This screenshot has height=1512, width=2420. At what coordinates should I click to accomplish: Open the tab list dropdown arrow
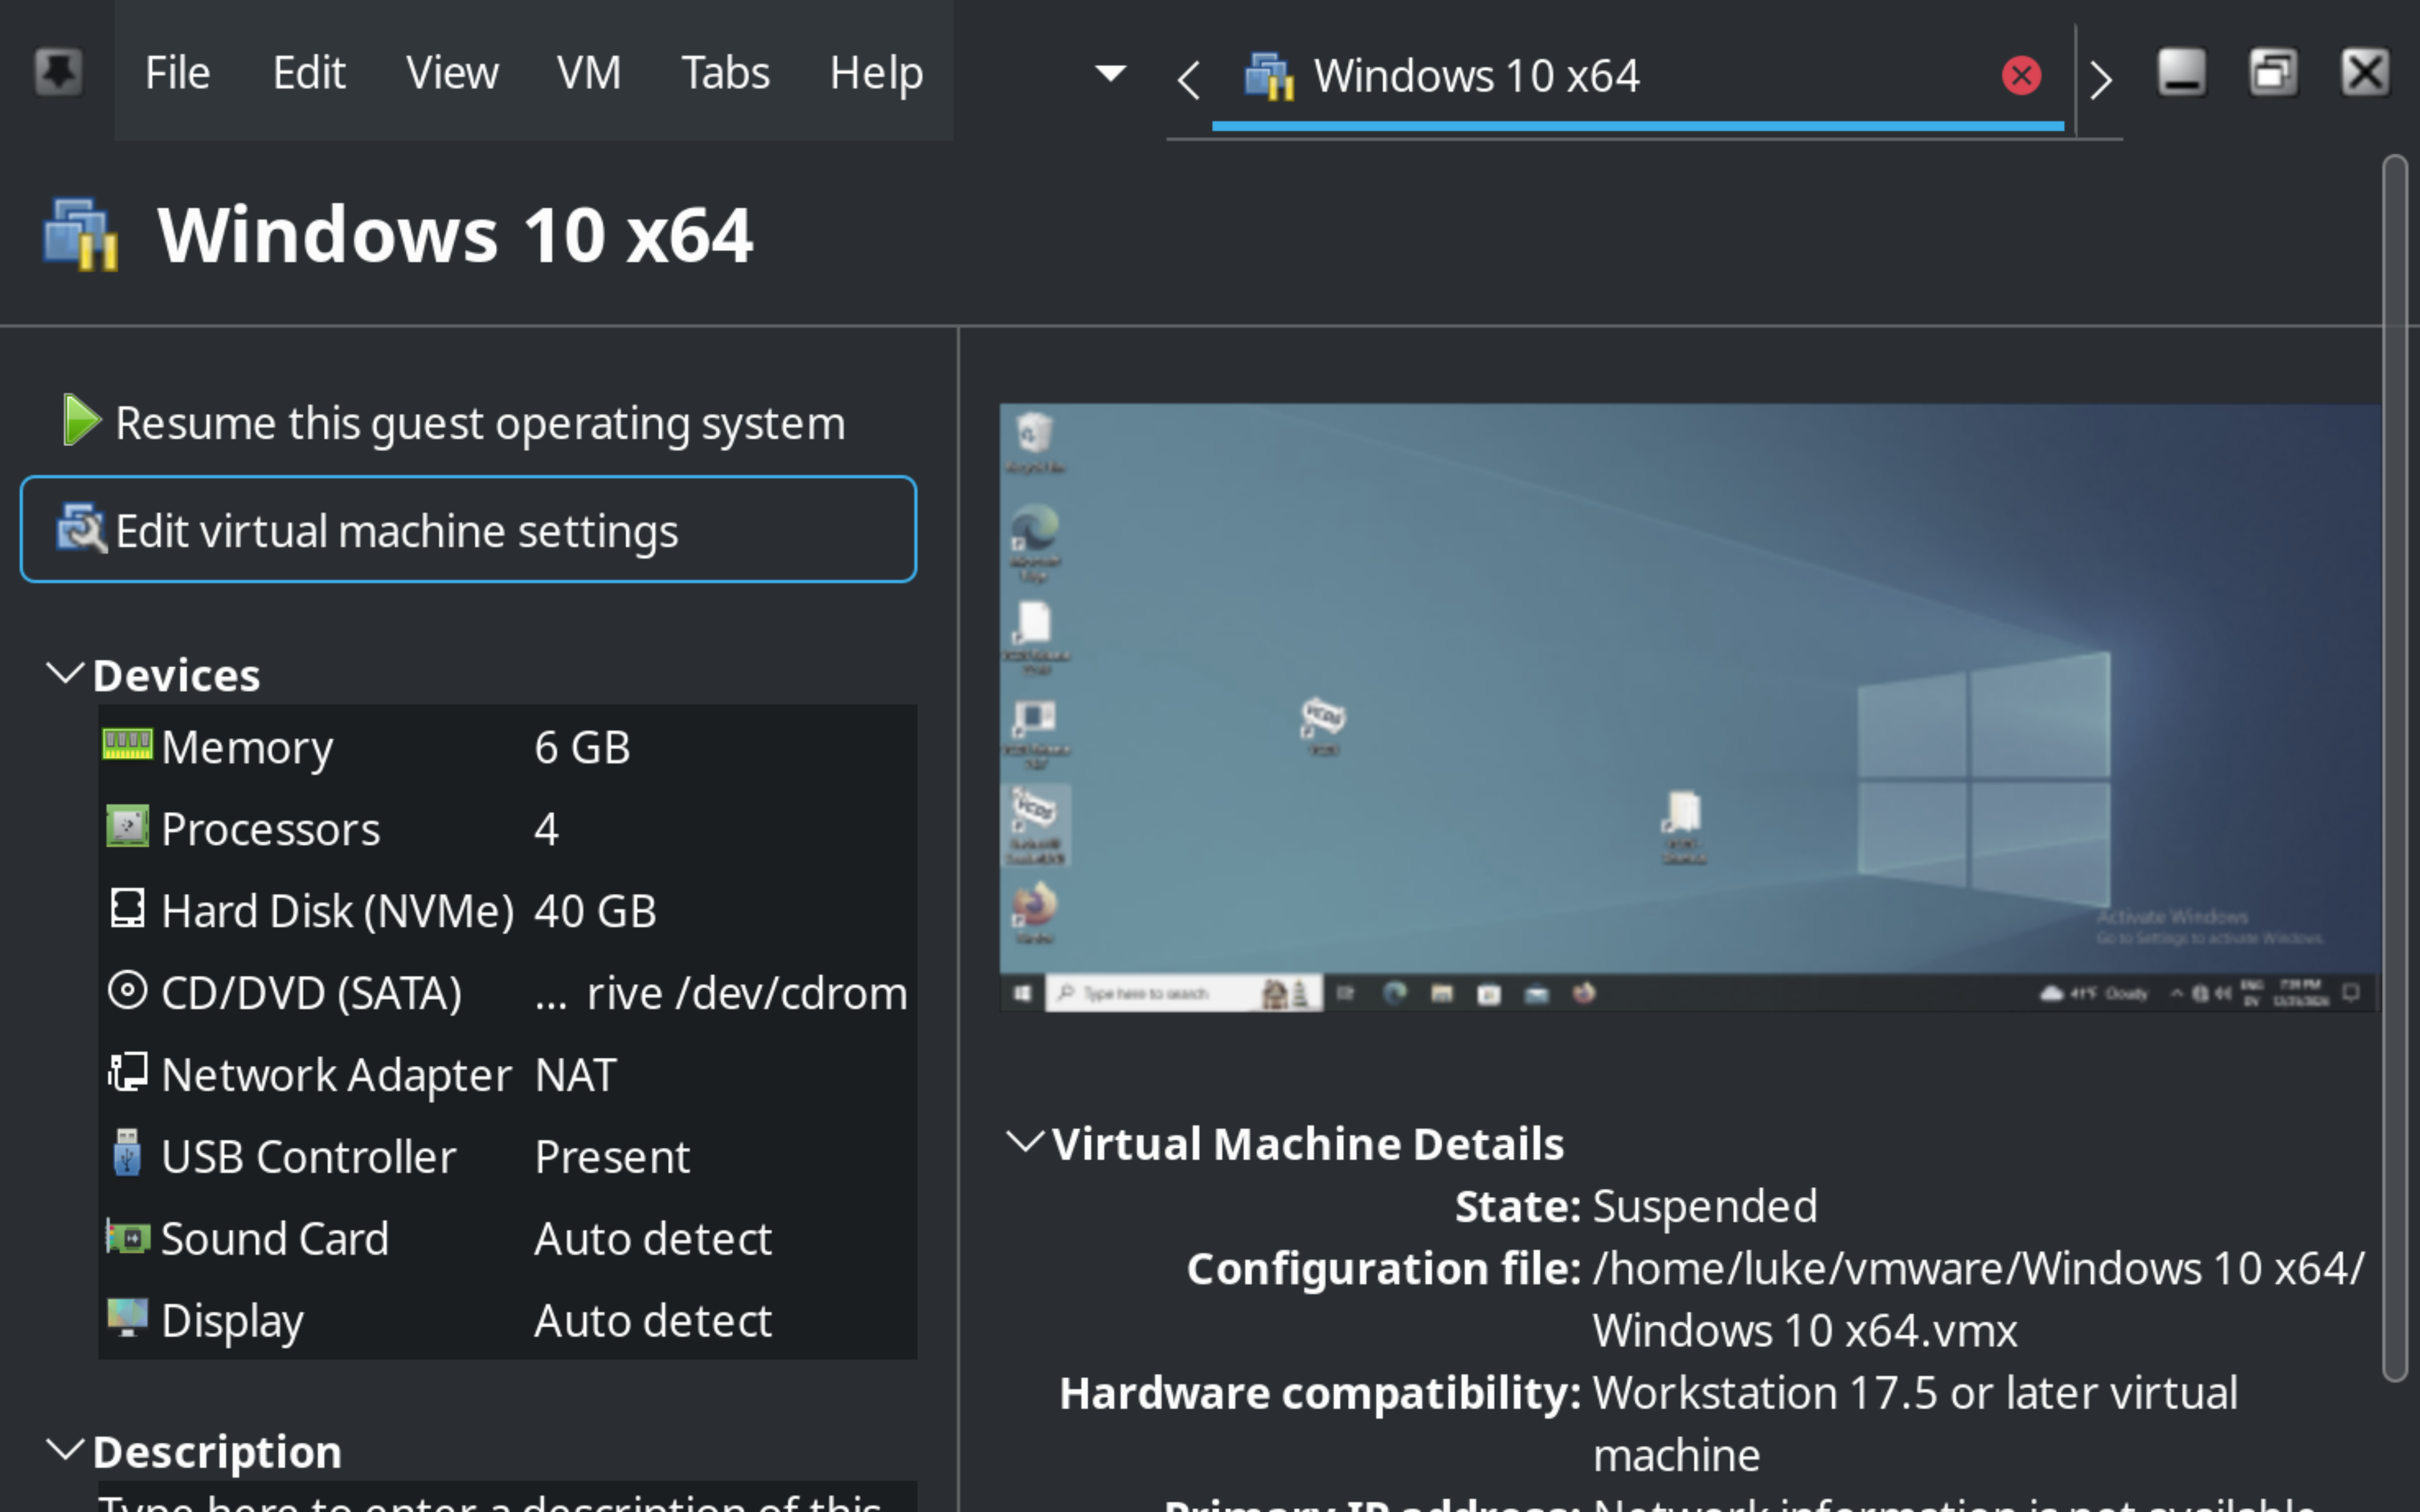click(x=1110, y=73)
